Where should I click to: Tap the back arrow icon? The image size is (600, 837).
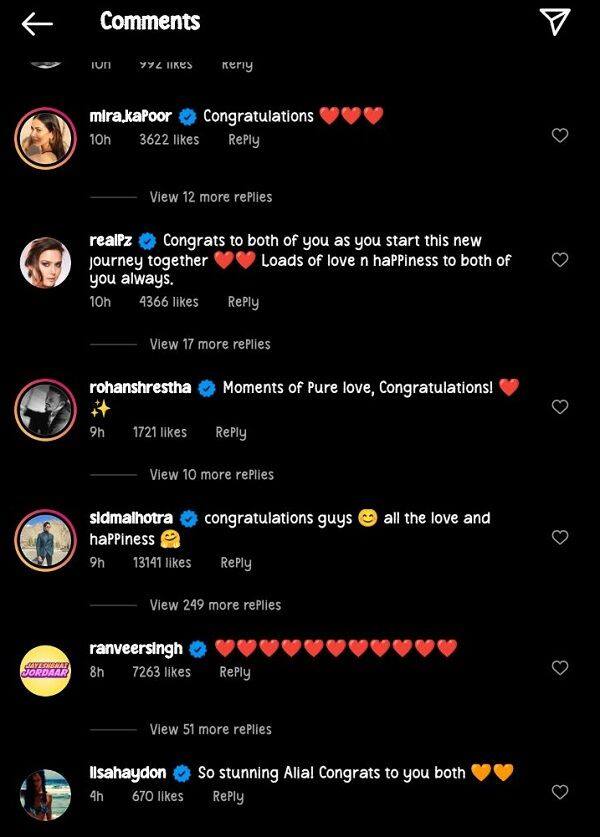[x=37, y=24]
